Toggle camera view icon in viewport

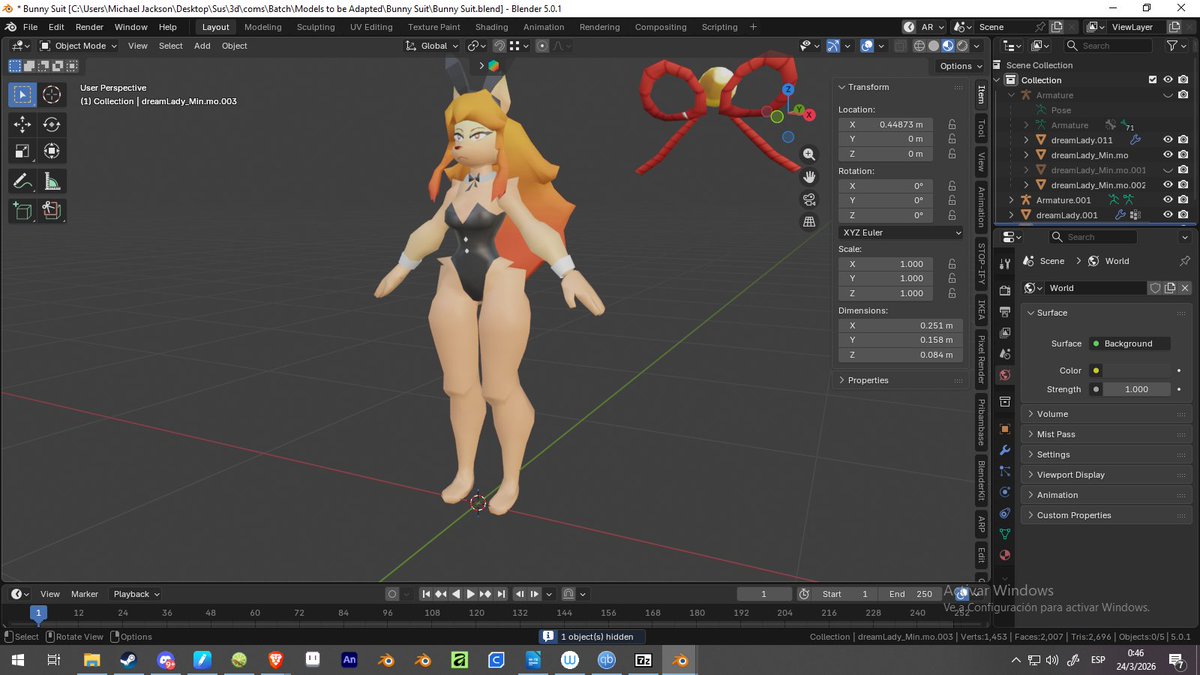[x=809, y=199]
